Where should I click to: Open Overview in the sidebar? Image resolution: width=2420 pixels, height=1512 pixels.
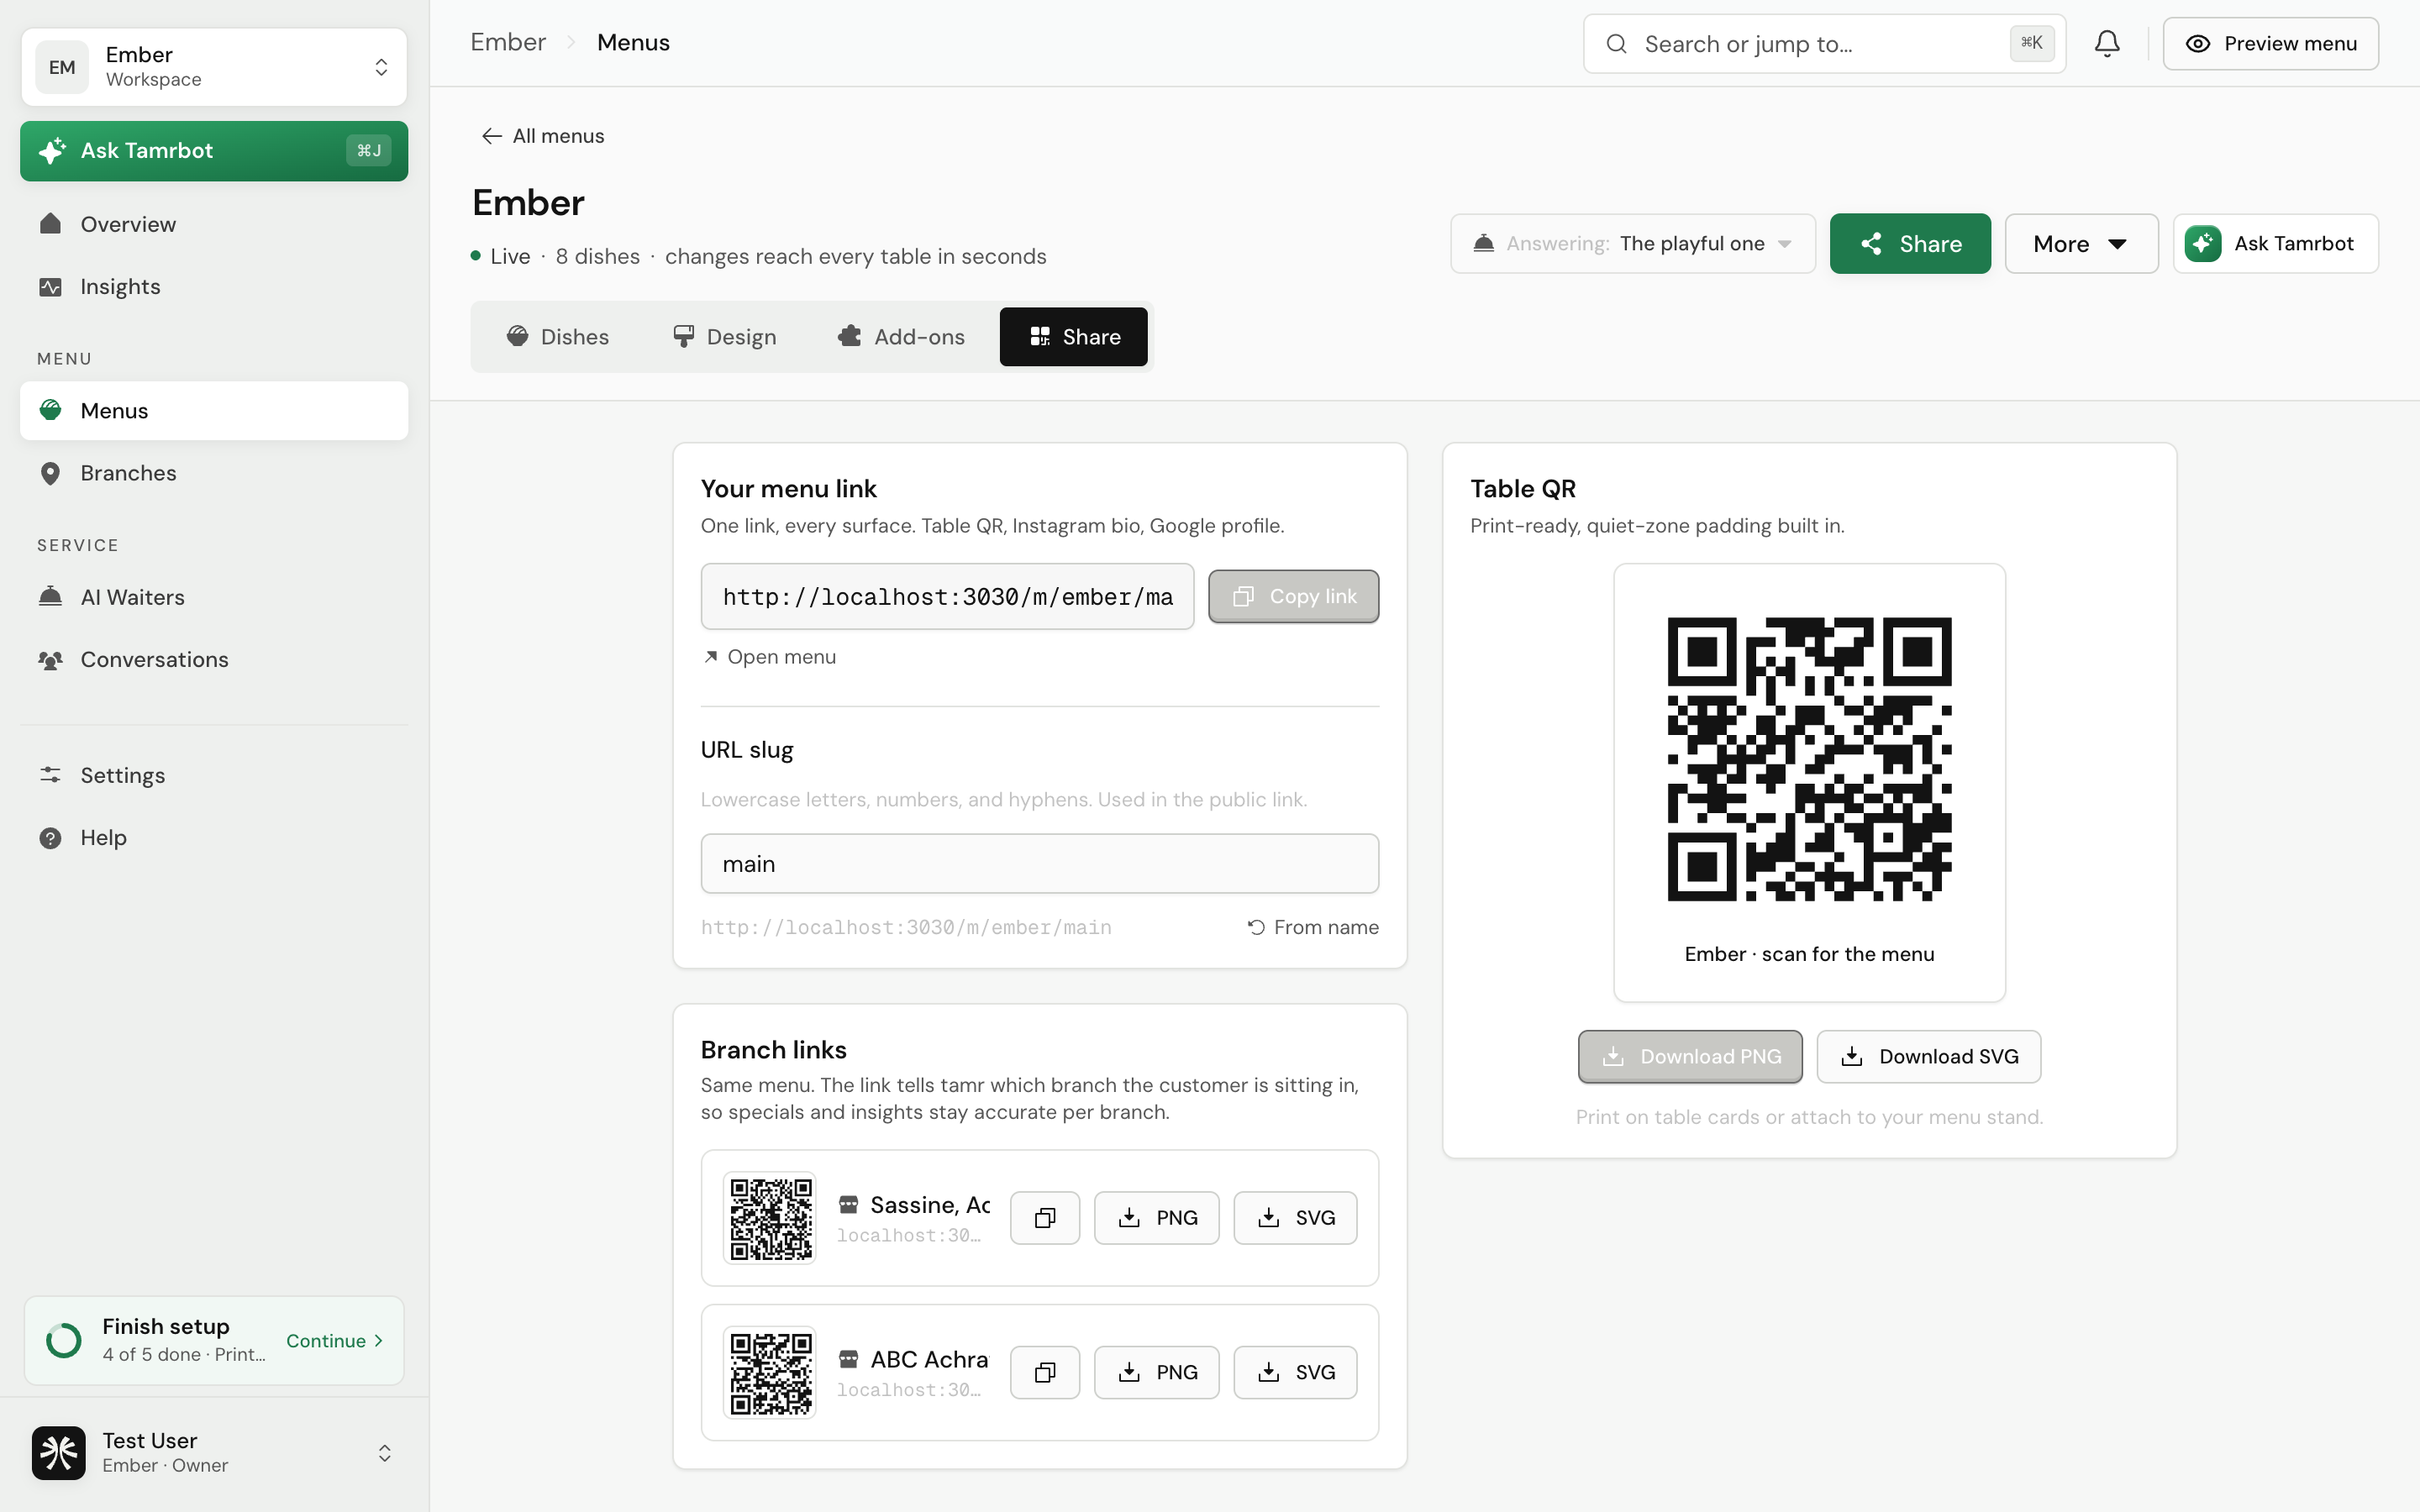pyautogui.click(x=214, y=224)
